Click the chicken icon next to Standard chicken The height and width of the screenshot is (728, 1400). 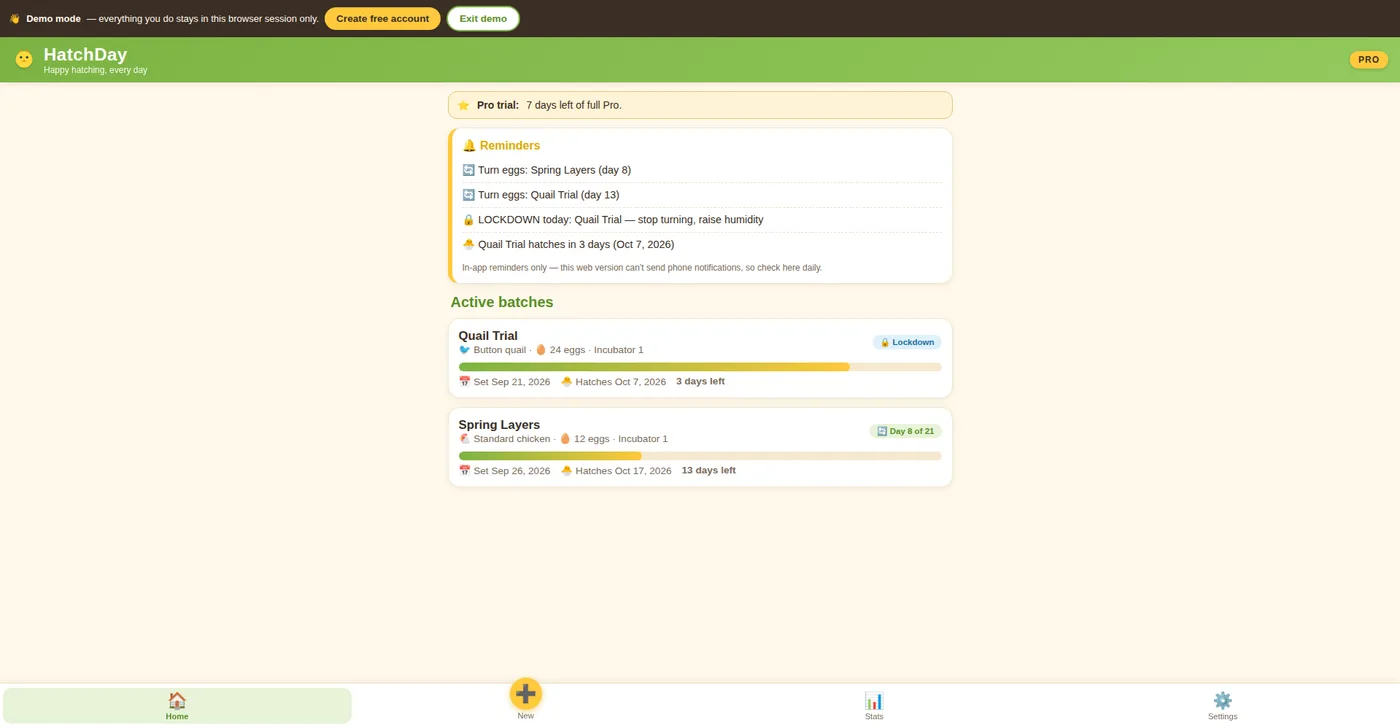[x=464, y=439]
